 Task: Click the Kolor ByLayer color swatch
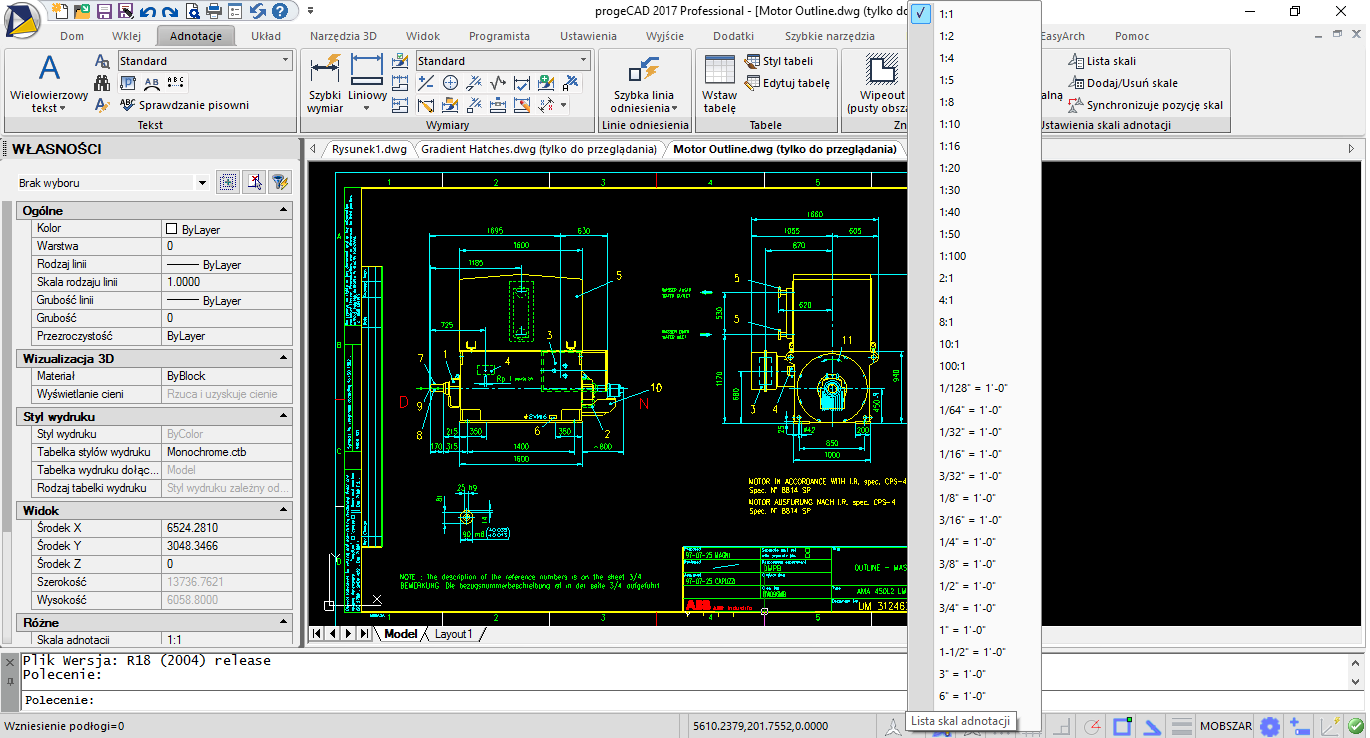pyautogui.click(x=171, y=229)
